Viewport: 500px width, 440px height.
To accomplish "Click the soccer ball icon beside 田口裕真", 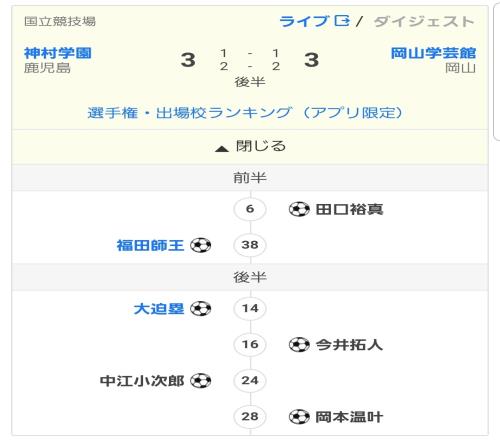I will click(x=299, y=209).
